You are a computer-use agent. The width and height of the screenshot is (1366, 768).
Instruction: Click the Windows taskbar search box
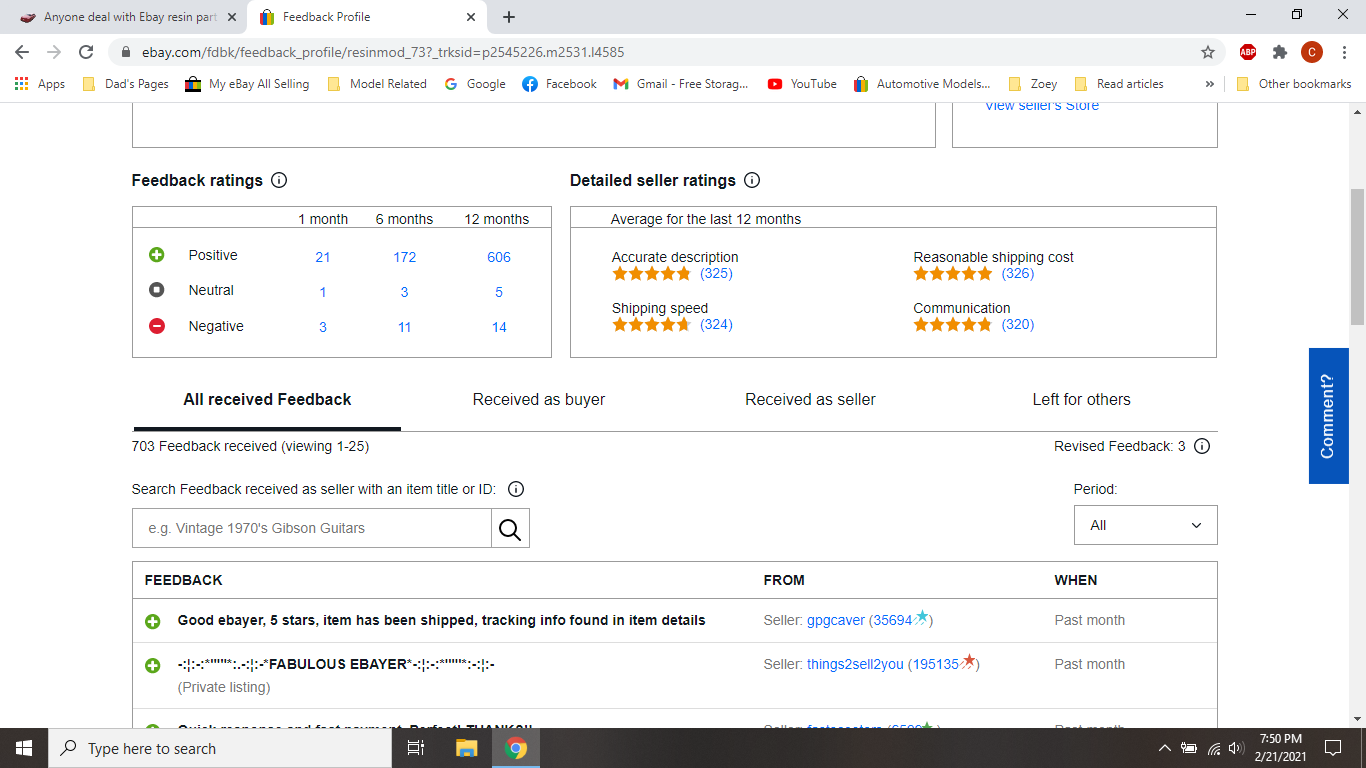coord(220,748)
